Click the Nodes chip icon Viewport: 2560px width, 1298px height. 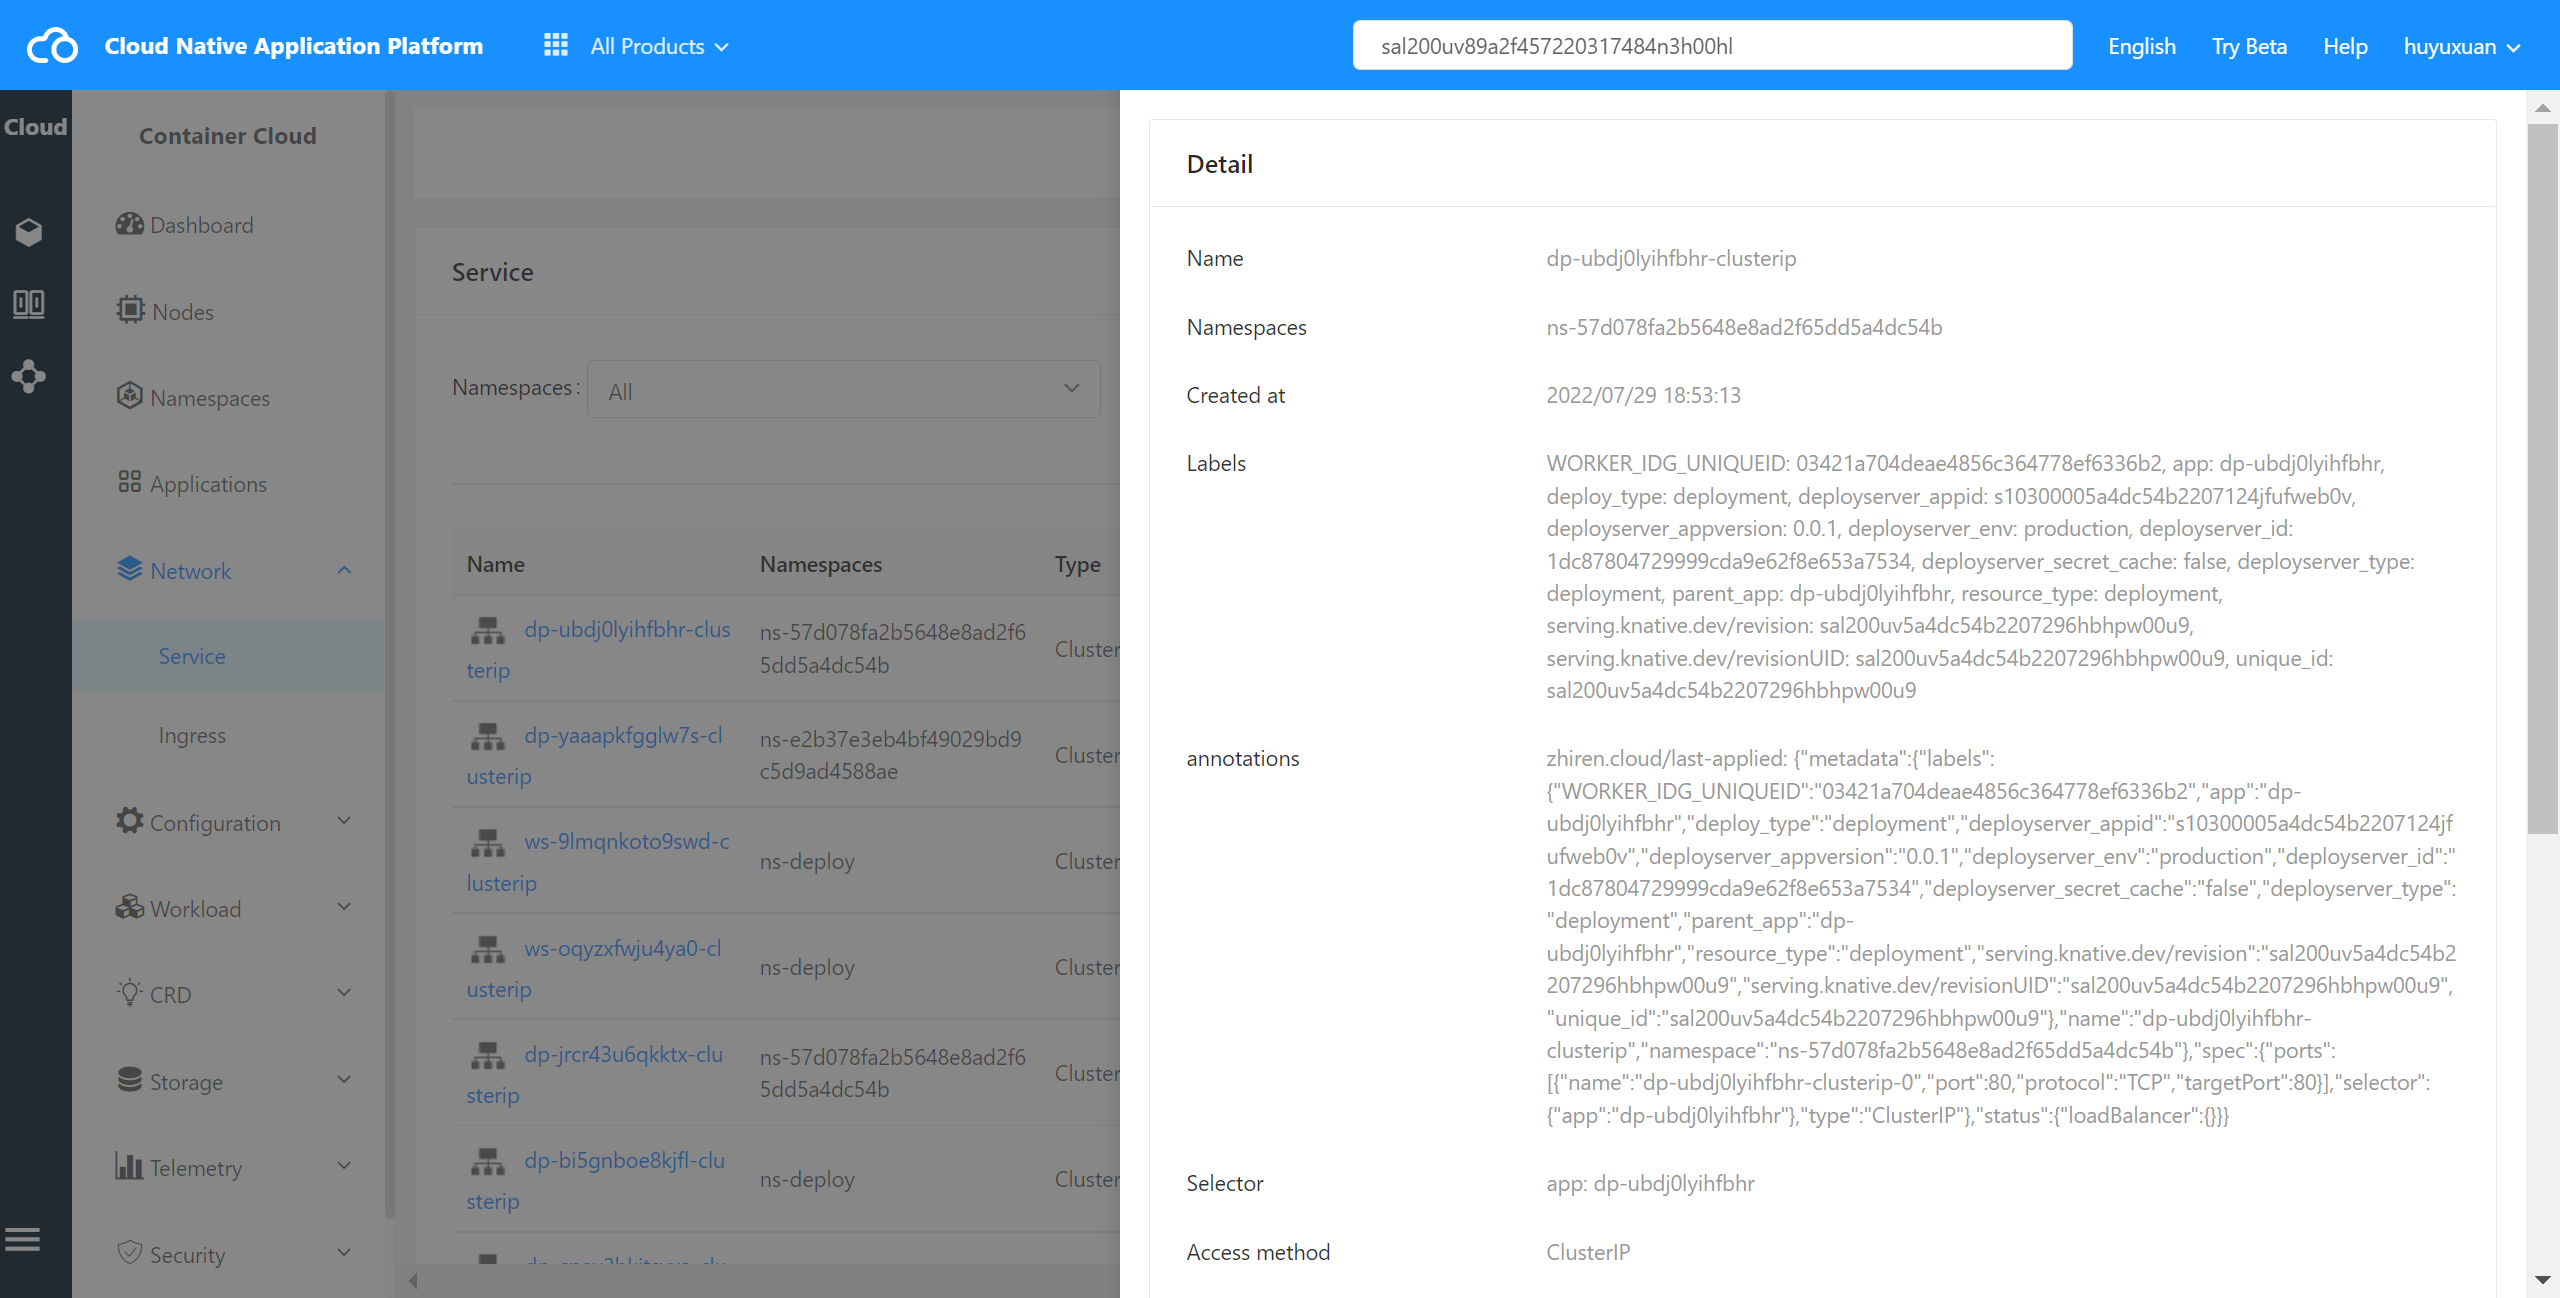[130, 310]
